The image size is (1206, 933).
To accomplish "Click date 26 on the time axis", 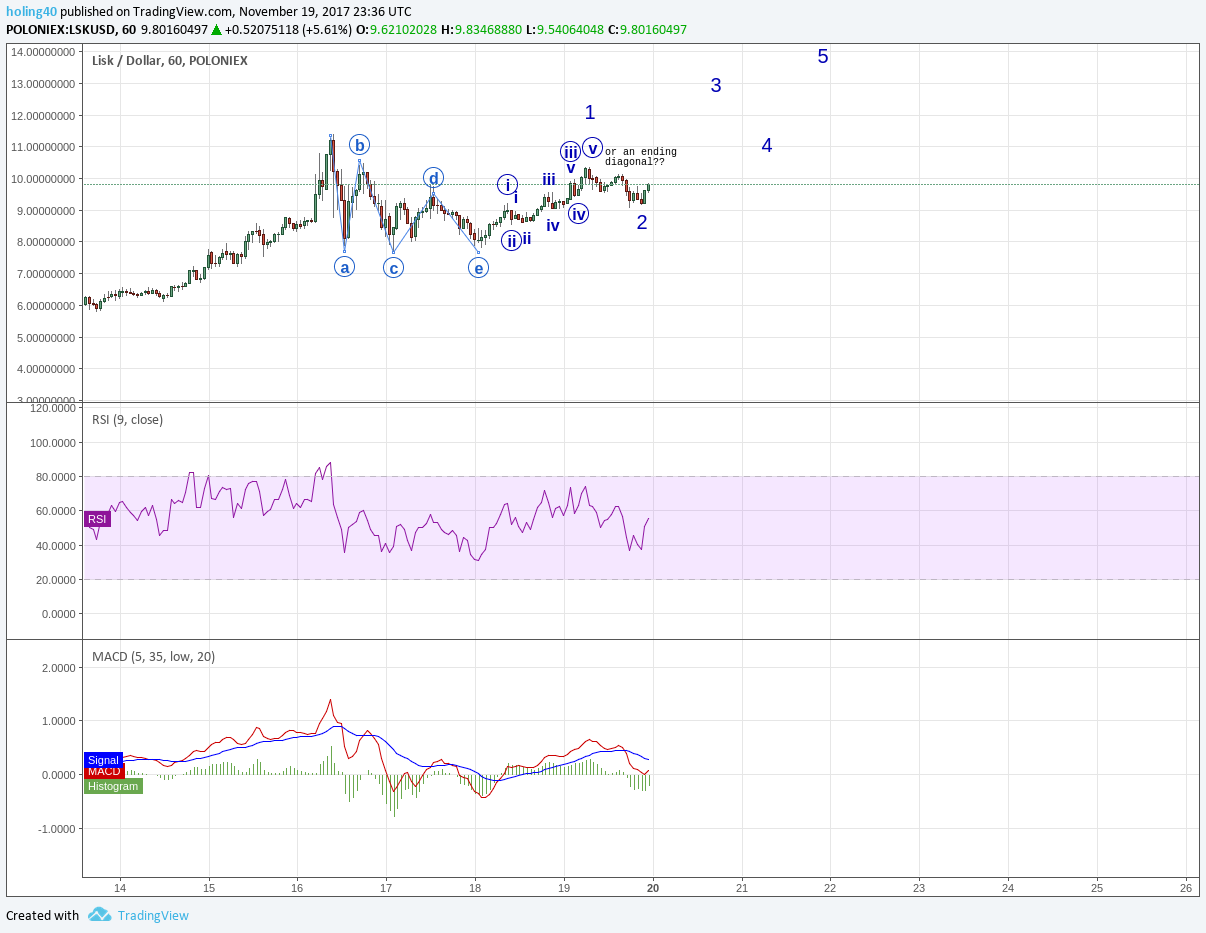I will coord(1186,888).
